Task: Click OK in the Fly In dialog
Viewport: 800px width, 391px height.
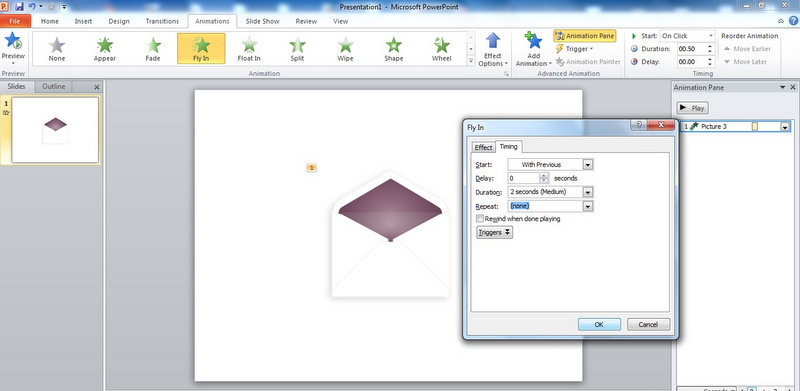Action: tap(599, 325)
